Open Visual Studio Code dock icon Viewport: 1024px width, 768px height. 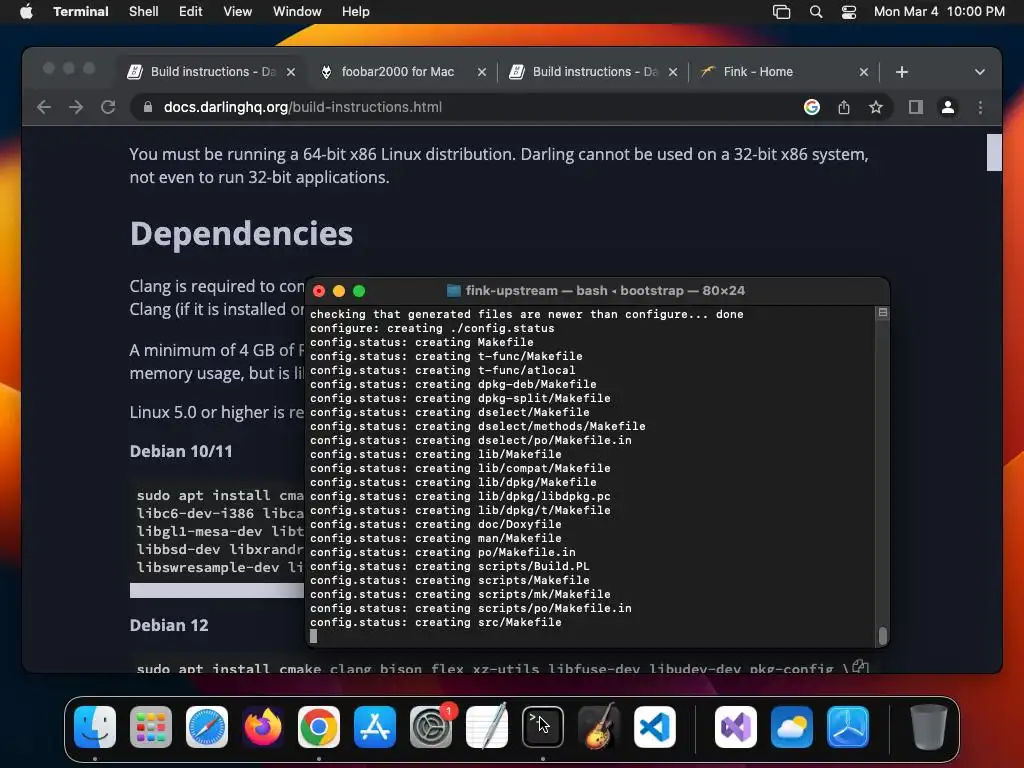point(655,726)
